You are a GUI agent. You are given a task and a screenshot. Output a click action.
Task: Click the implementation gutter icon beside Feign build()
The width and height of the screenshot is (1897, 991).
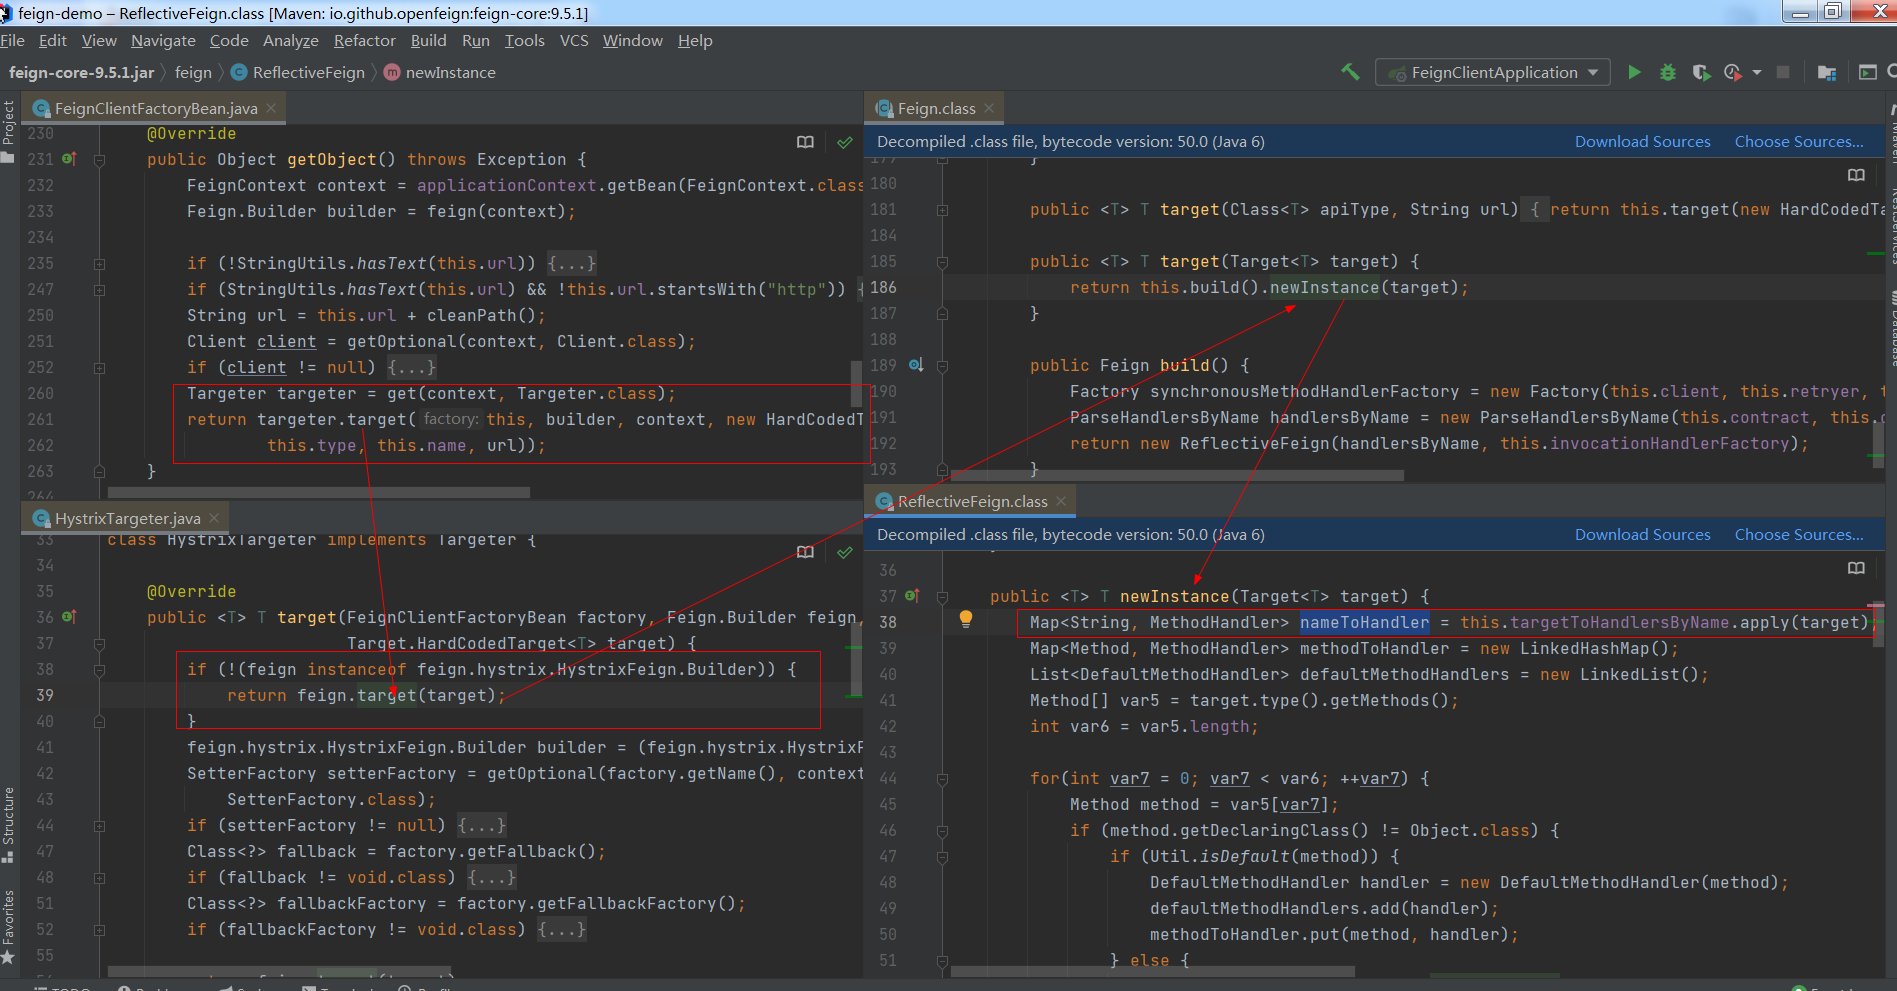coord(915,365)
